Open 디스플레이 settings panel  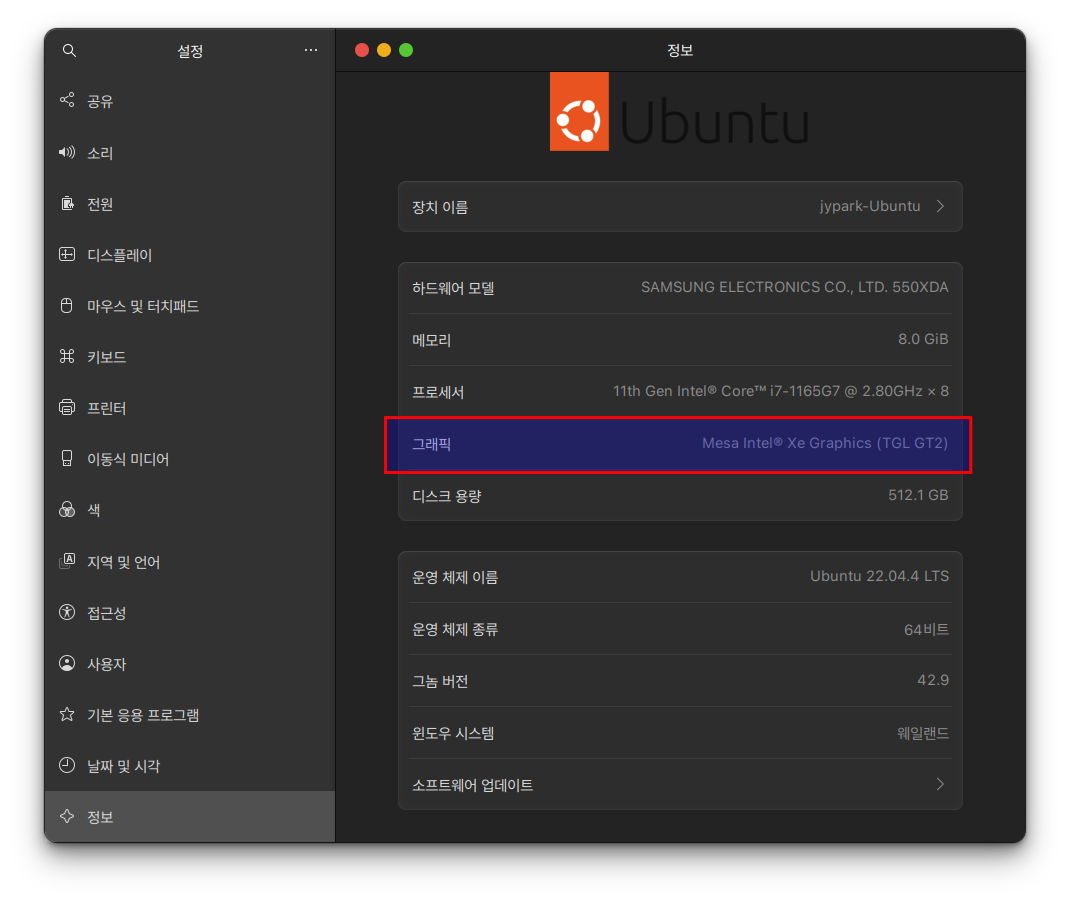coord(190,255)
